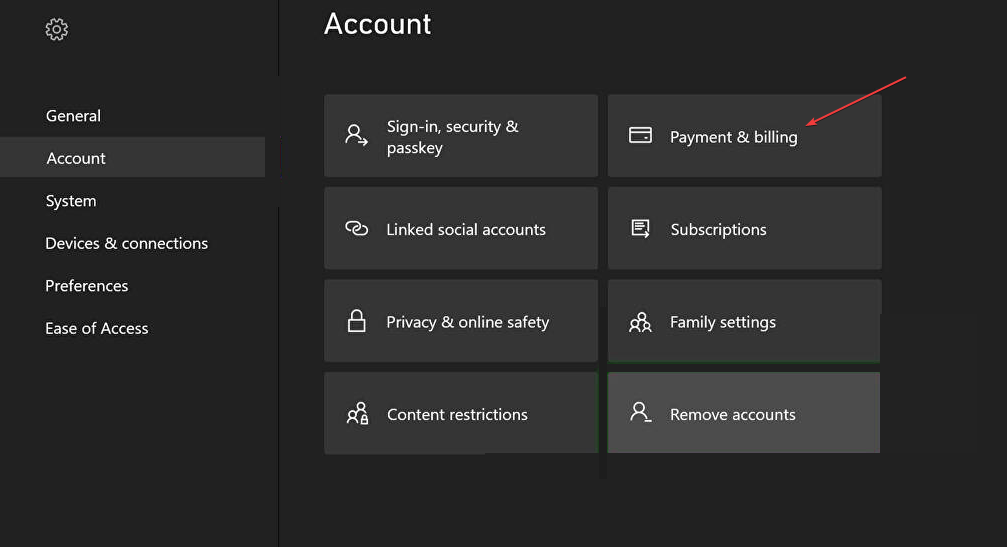Open Ease of Access settings

click(97, 328)
